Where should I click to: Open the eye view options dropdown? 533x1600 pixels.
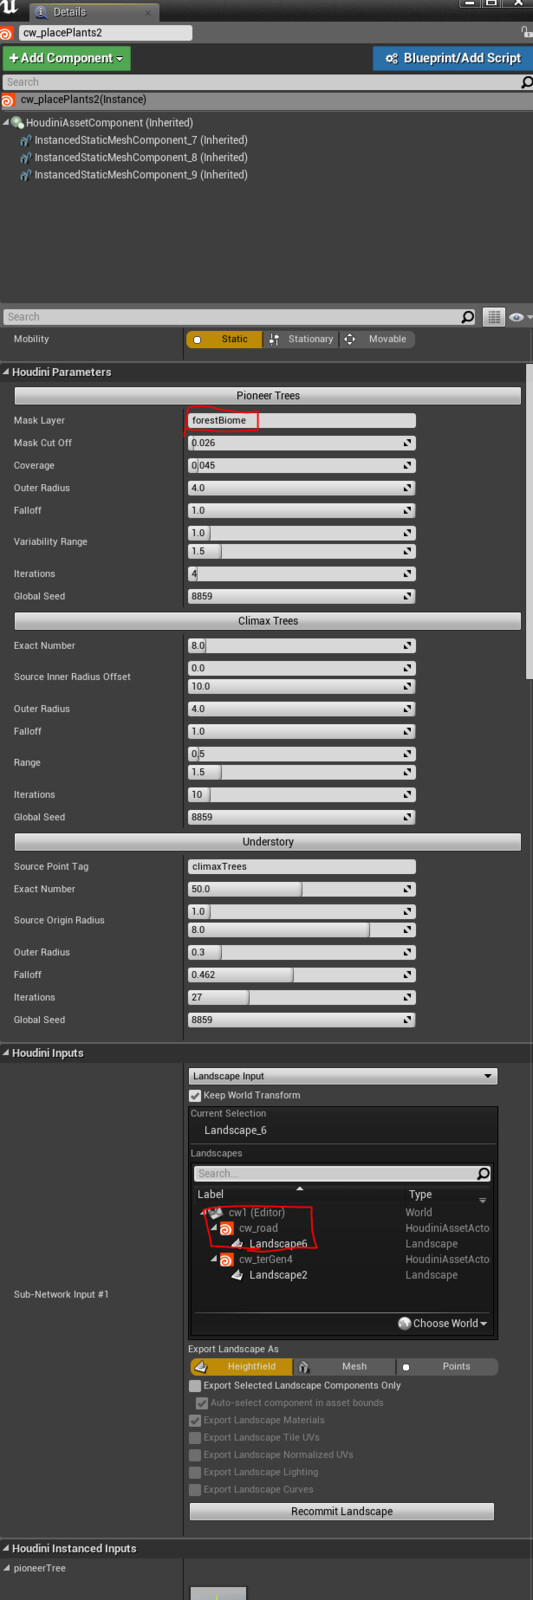[520, 317]
